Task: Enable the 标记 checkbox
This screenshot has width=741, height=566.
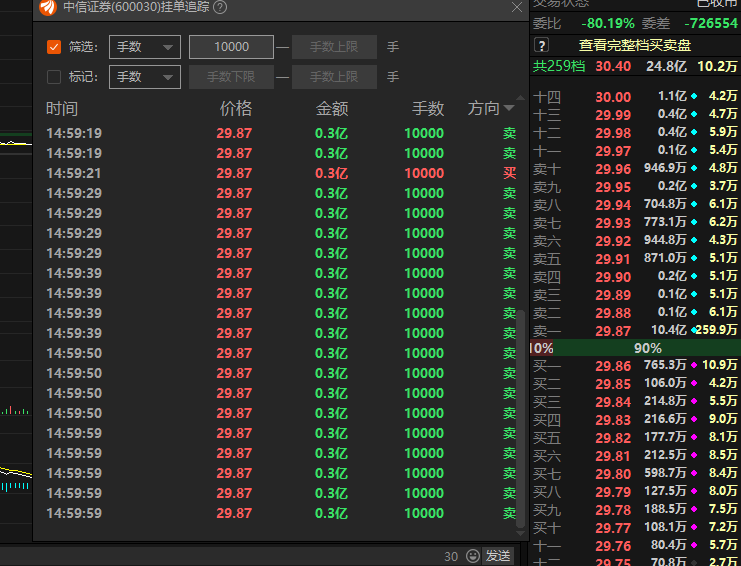Action: (54, 77)
